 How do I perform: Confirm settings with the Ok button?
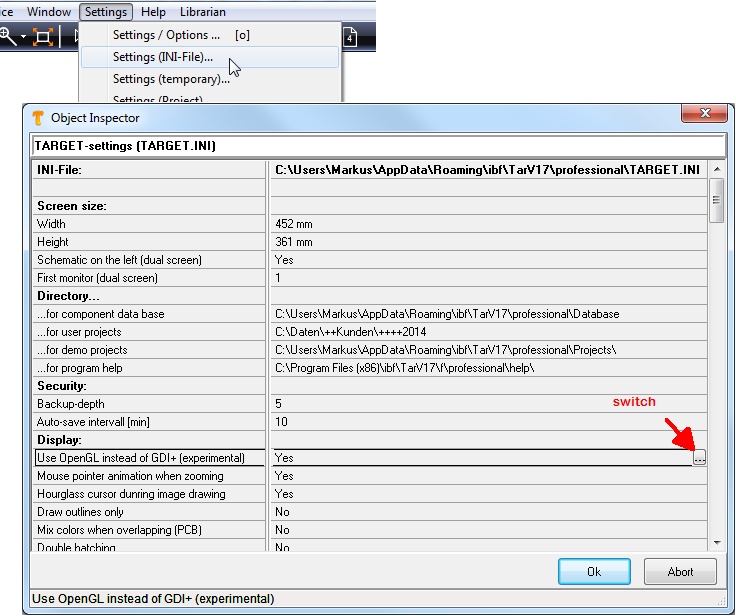tap(594, 572)
